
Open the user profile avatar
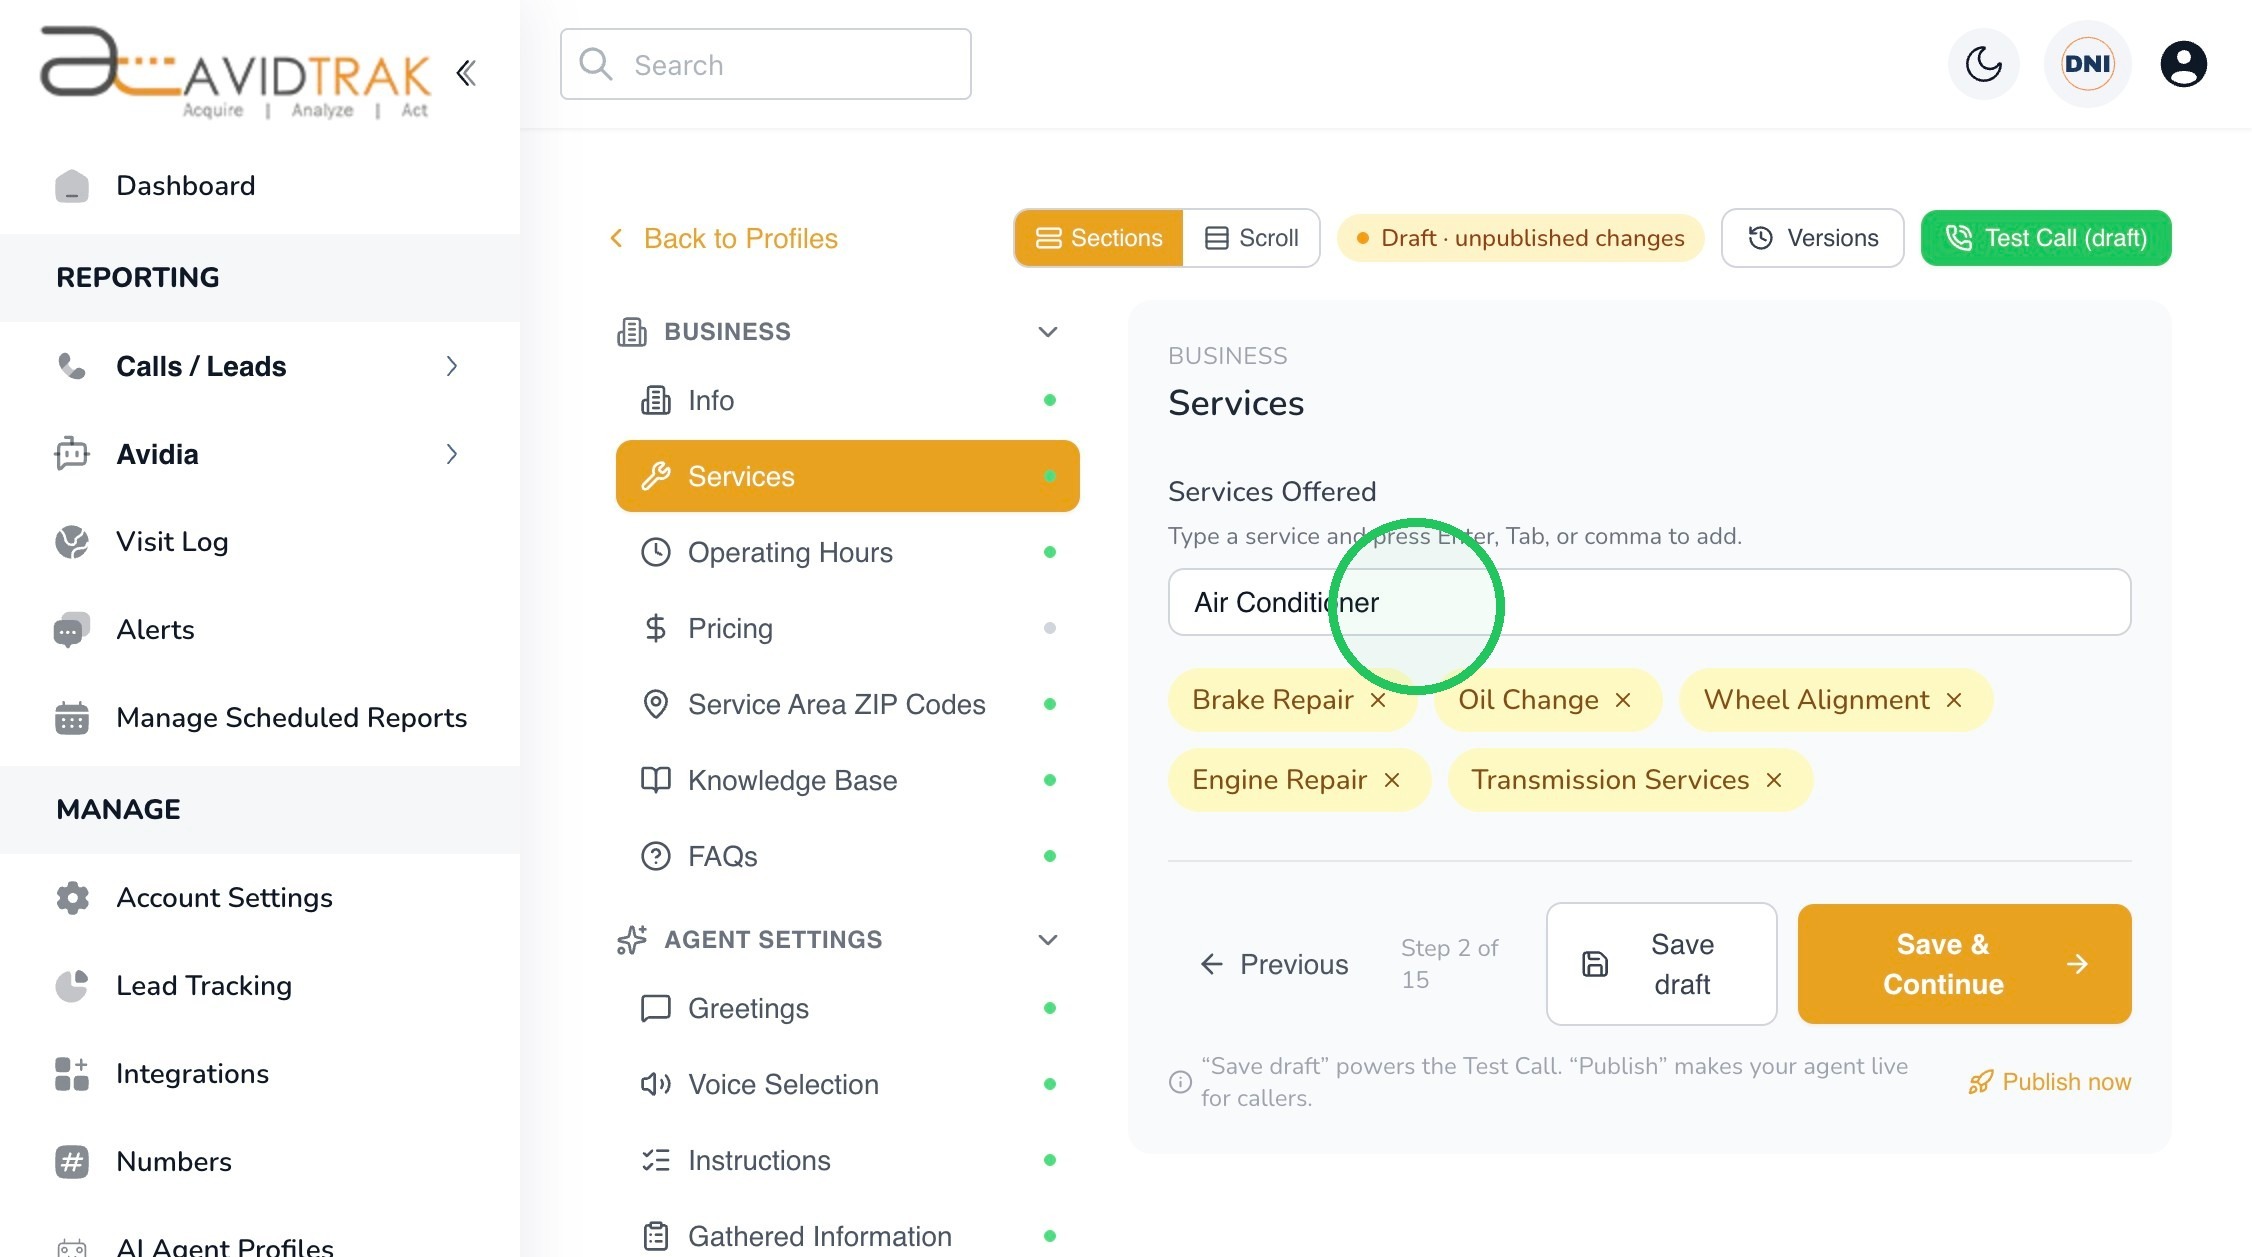click(x=2183, y=64)
